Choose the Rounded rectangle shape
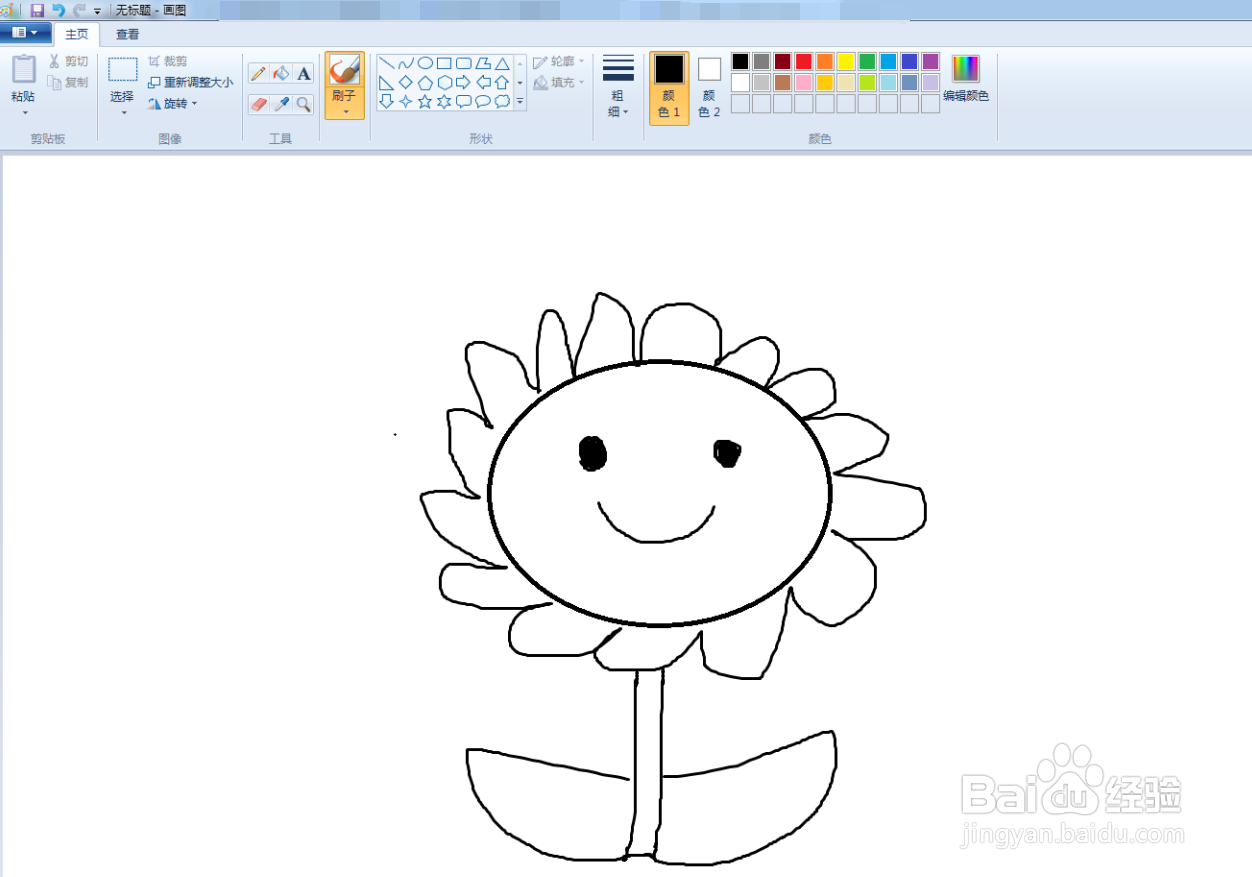Screen dimensions: 1252x877 [x=463, y=63]
